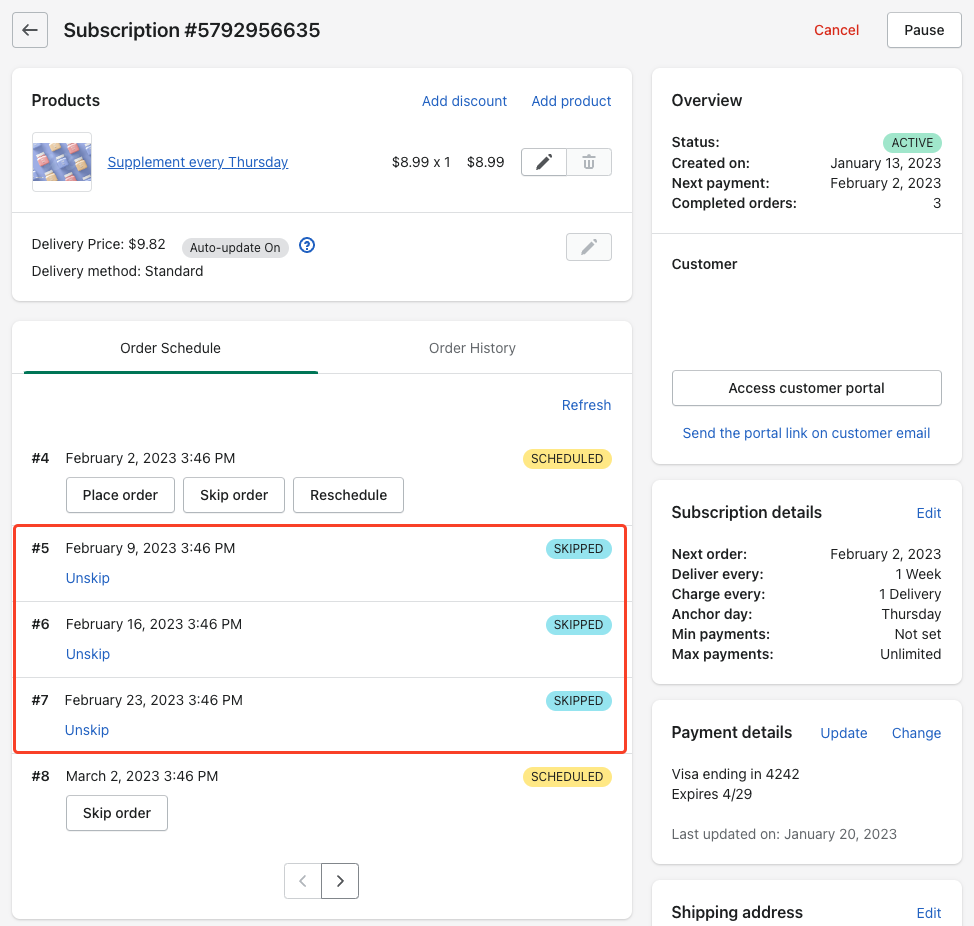Pause the subscription
Image resolution: width=974 pixels, height=926 pixels.
tap(924, 30)
